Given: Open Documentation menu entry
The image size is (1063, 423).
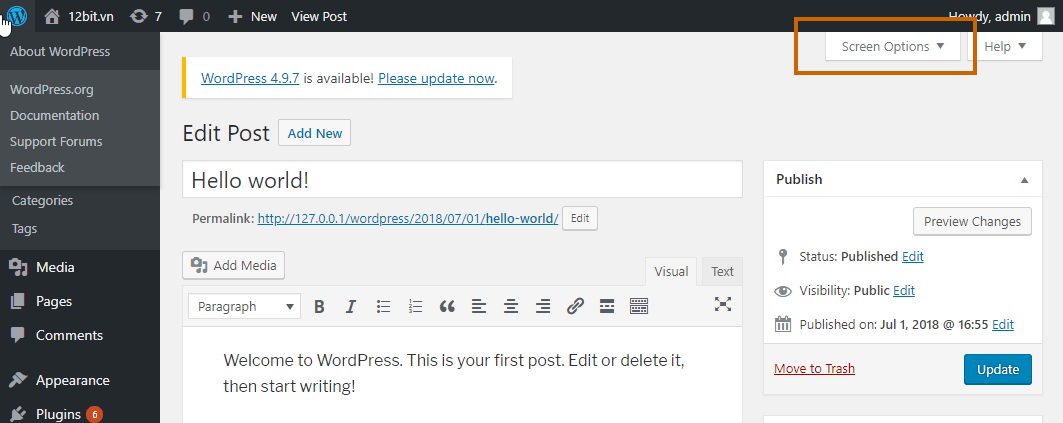Looking at the screenshot, I should (x=54, y=115).
